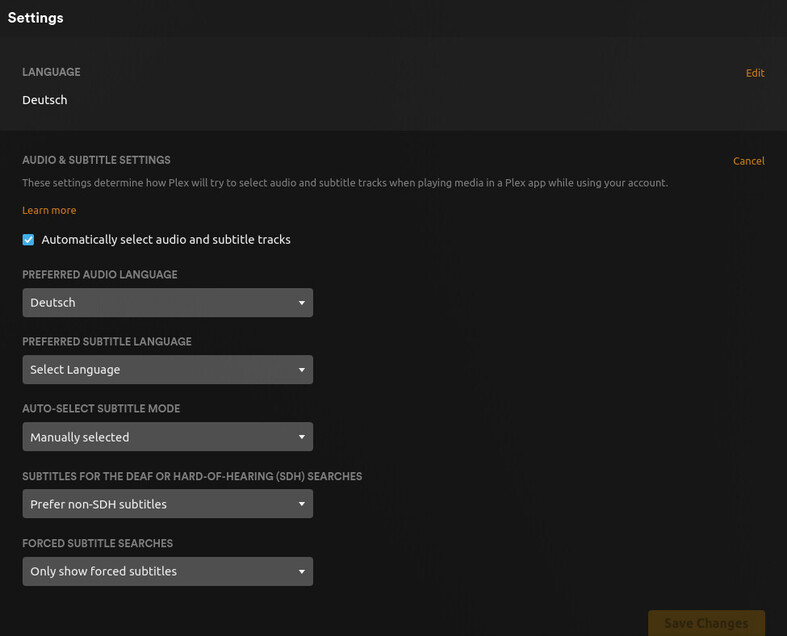Screen dimensions: 787x636
Task: Click the Audio & Subtitle Settings section heading
Action: [96, 160]
